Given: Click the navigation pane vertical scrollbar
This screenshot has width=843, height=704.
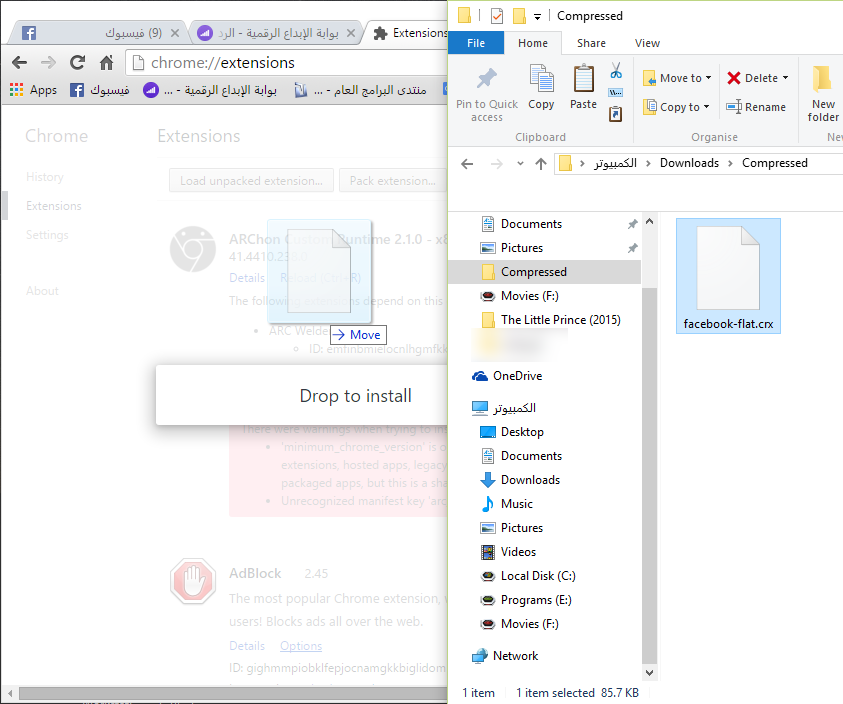Looking at the screenshot, I should tap(649, 450).
